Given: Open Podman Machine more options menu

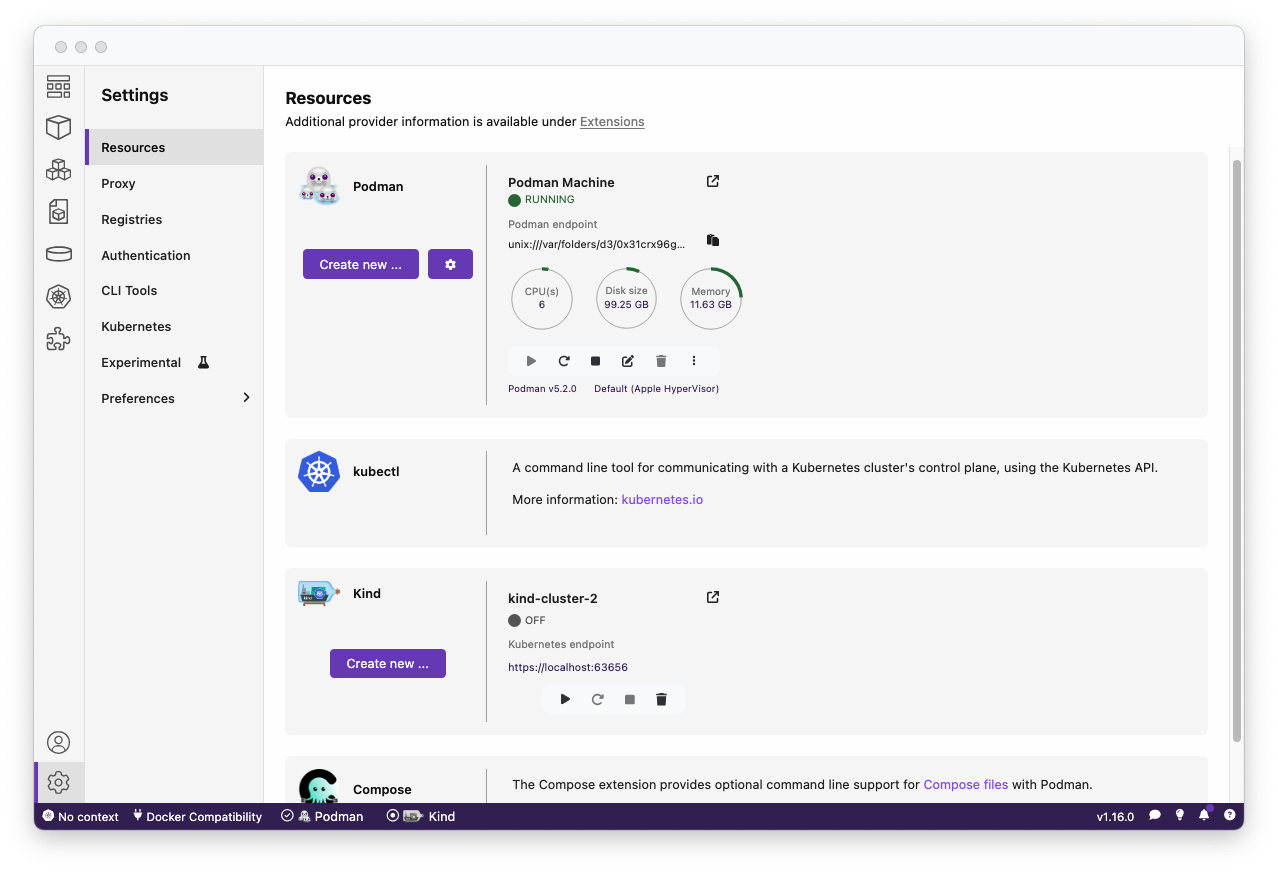Looking at the screenshot, I should (694, 361).
